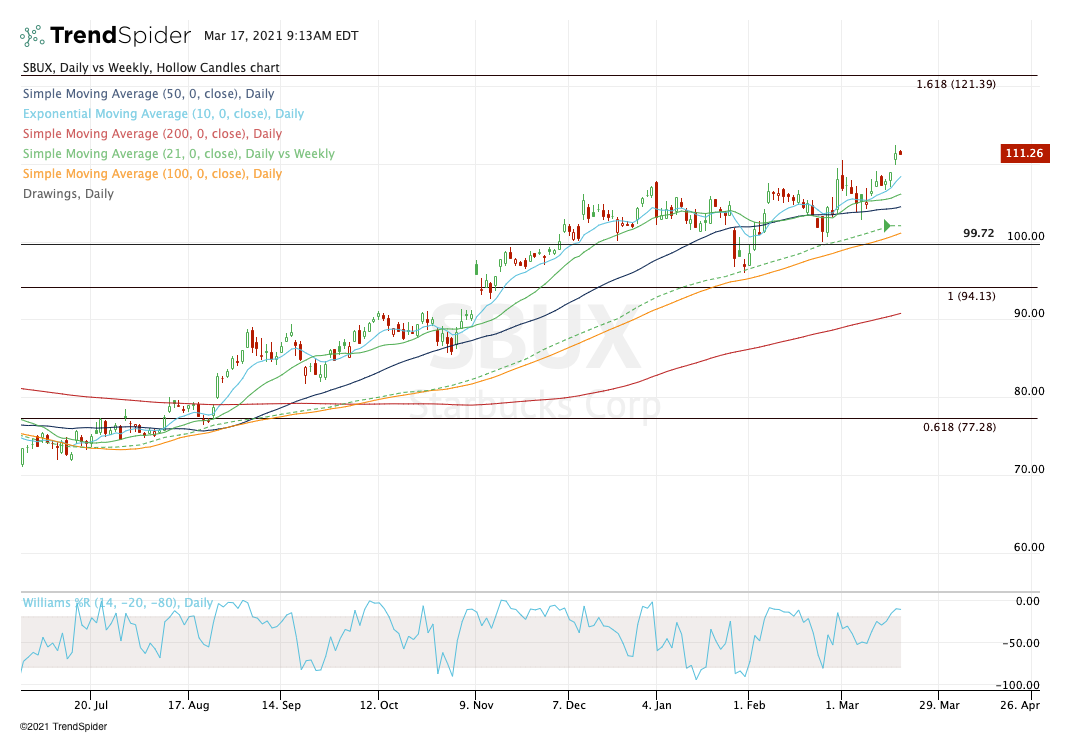The image size is (1070, 736).
Task: Click the 14. Sep date axis label
Action: [280, 705]
